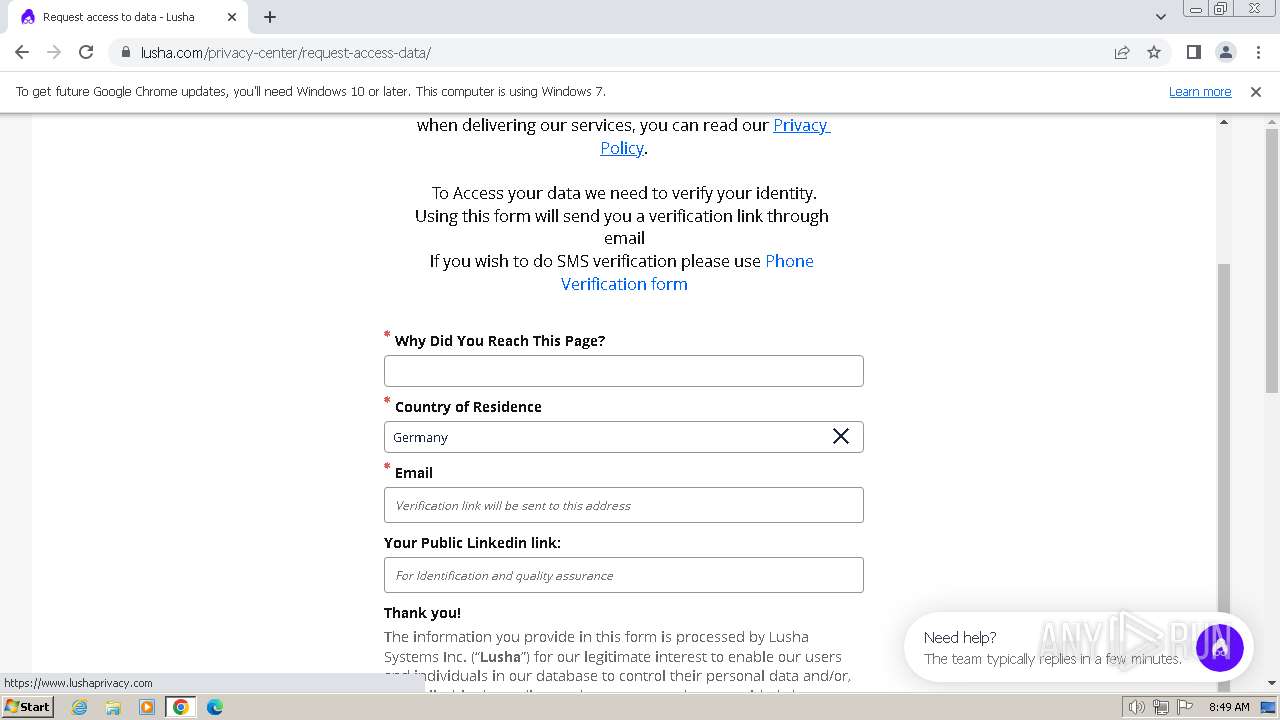
Task: Click the Thank you! heading text
Action: (x=422, y=613)
